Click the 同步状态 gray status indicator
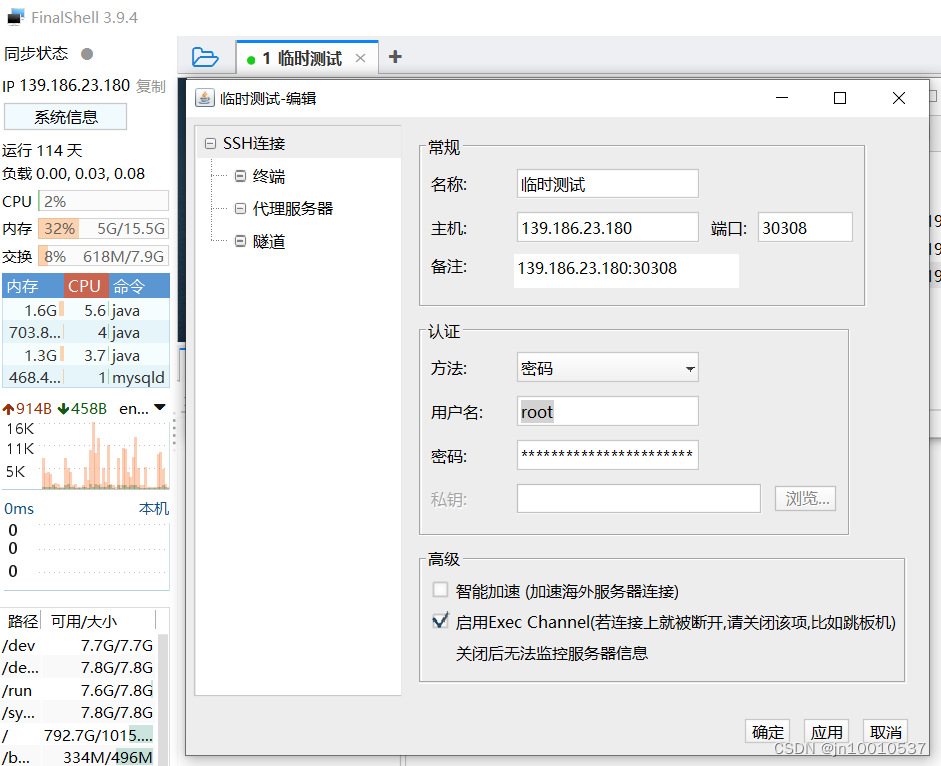 (x=87, y=54)
